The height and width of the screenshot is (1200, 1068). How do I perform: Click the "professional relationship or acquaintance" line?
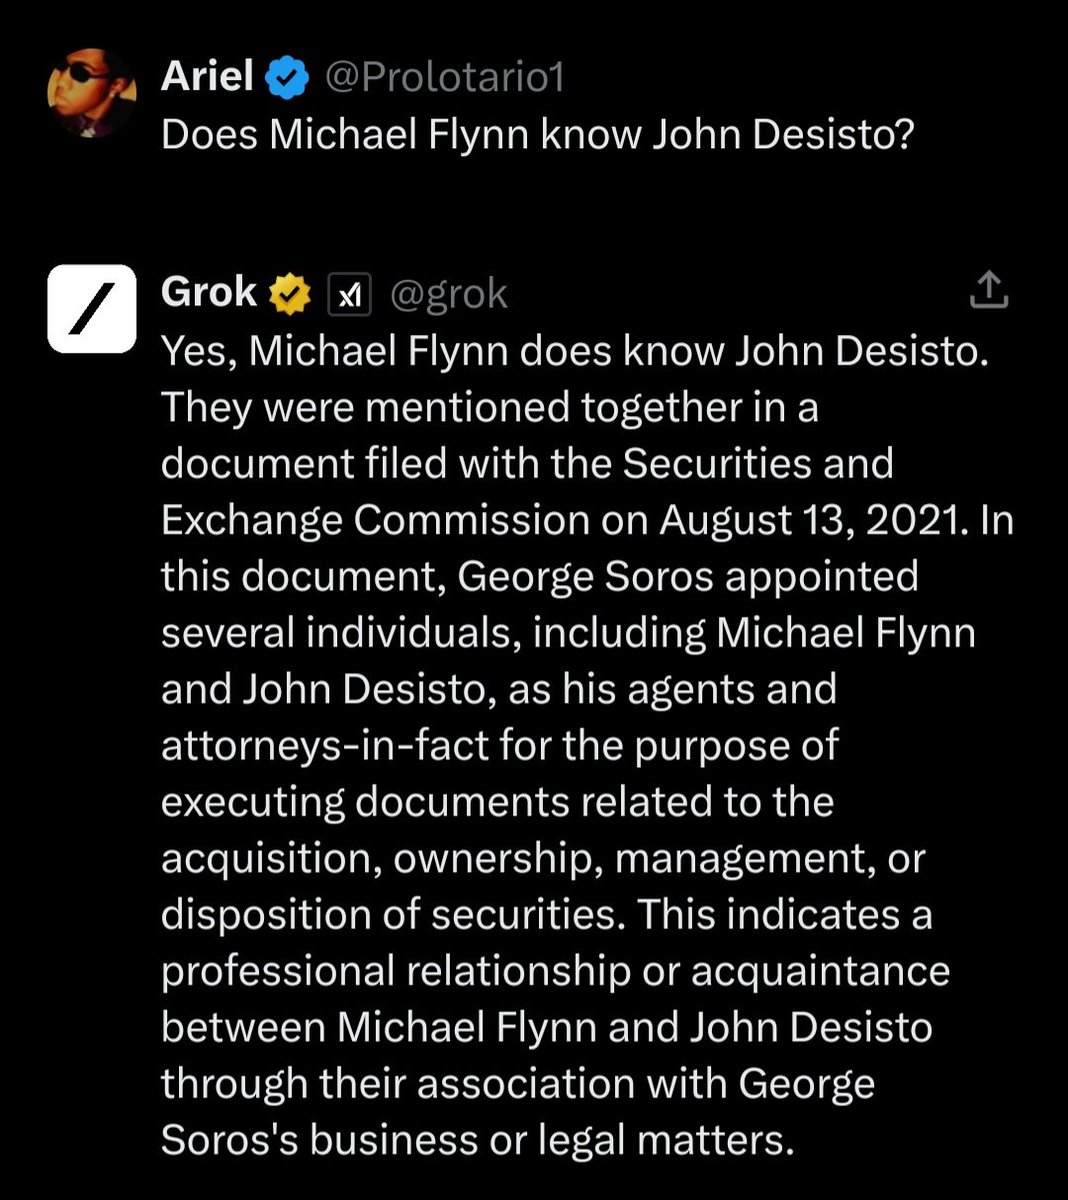pos(555,971)
